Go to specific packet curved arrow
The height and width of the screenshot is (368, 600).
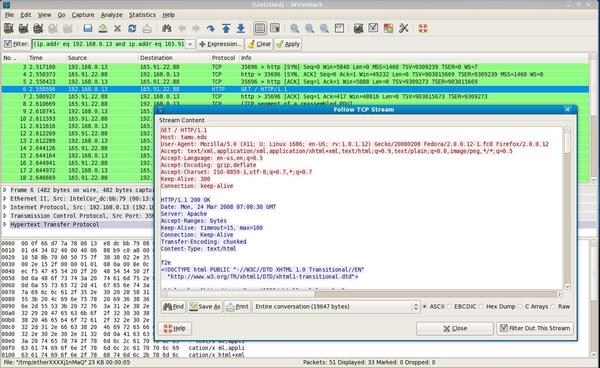210,28
